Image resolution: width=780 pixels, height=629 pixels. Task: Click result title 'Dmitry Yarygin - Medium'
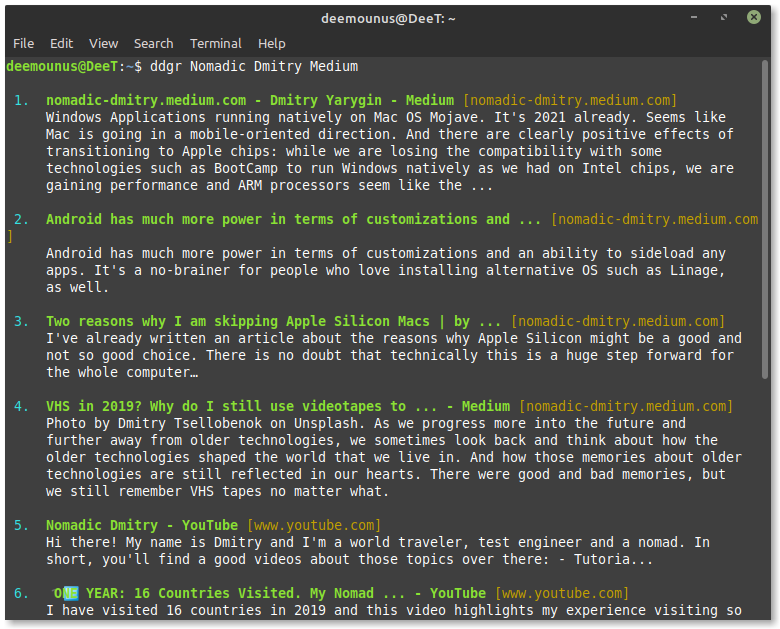pos(362,101)
